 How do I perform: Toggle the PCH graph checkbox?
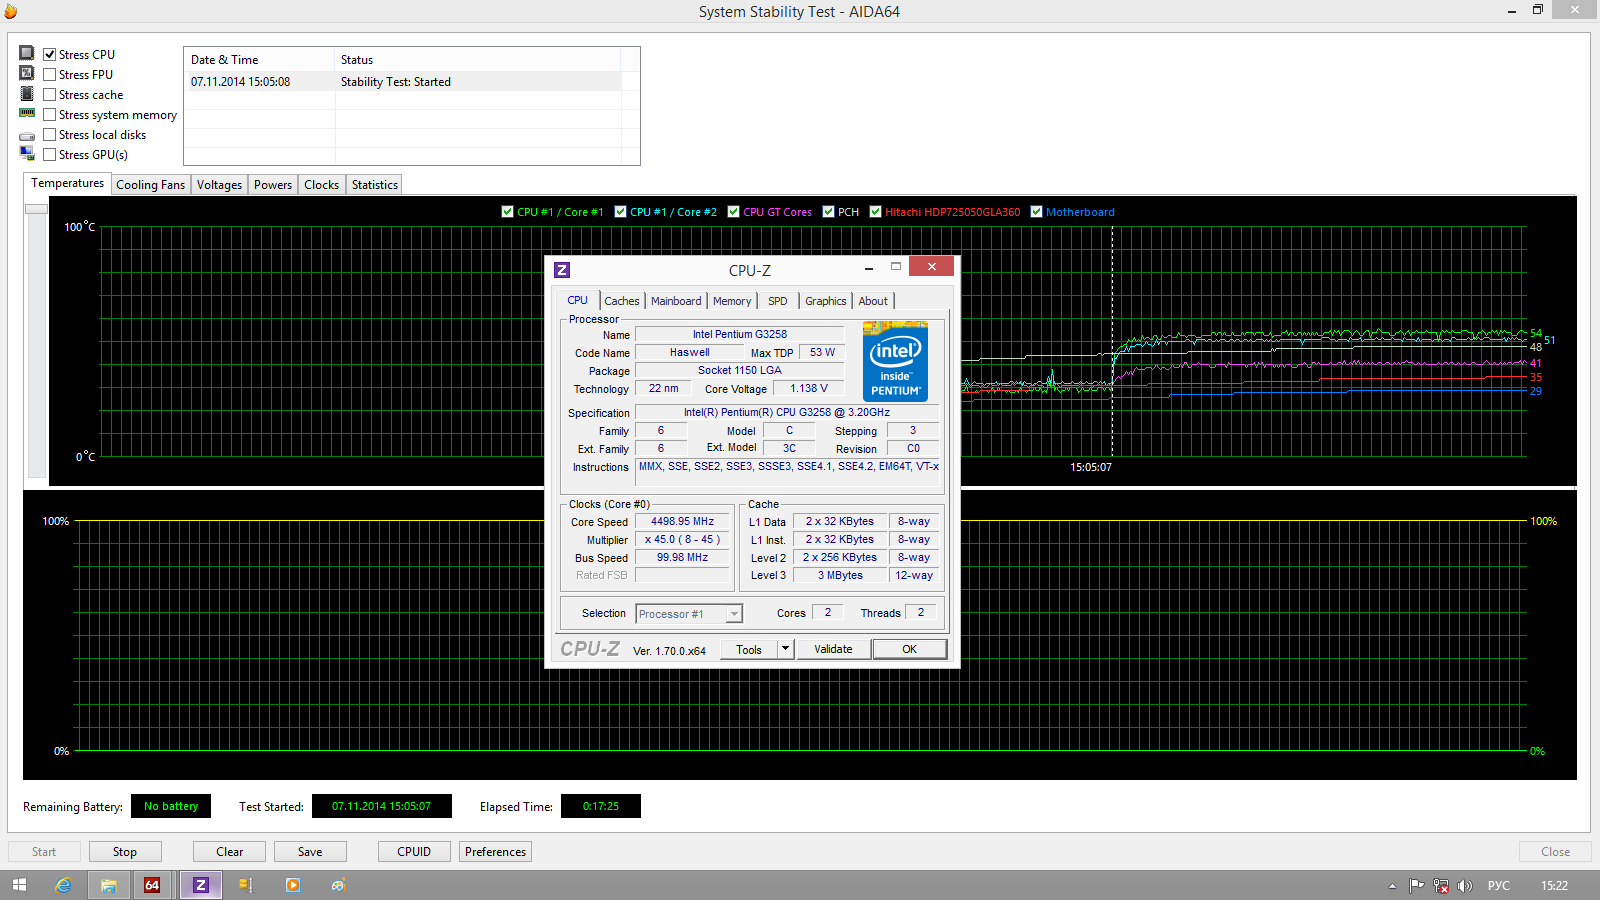pos(828,211)
